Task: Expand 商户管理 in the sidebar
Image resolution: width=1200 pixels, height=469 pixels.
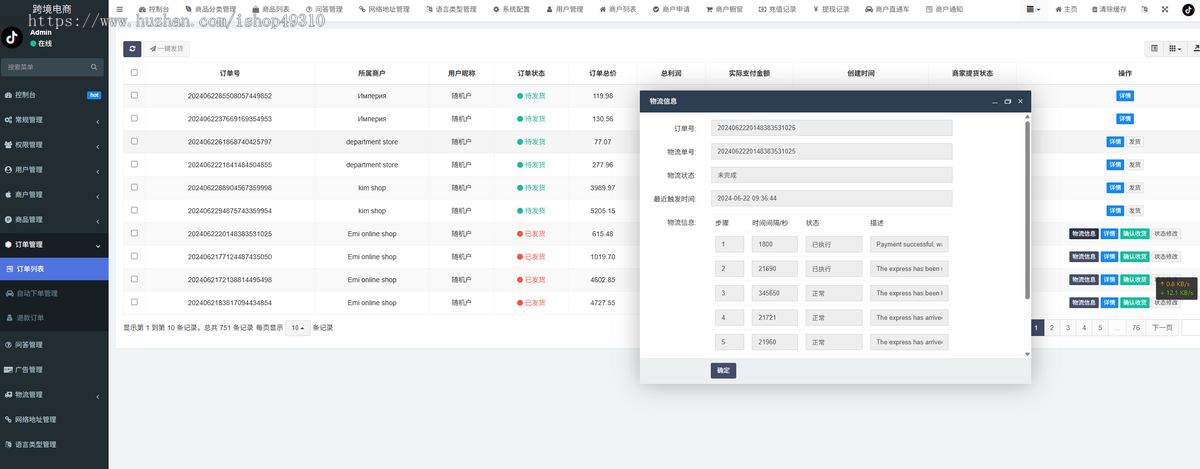Action: pos(54,195)
